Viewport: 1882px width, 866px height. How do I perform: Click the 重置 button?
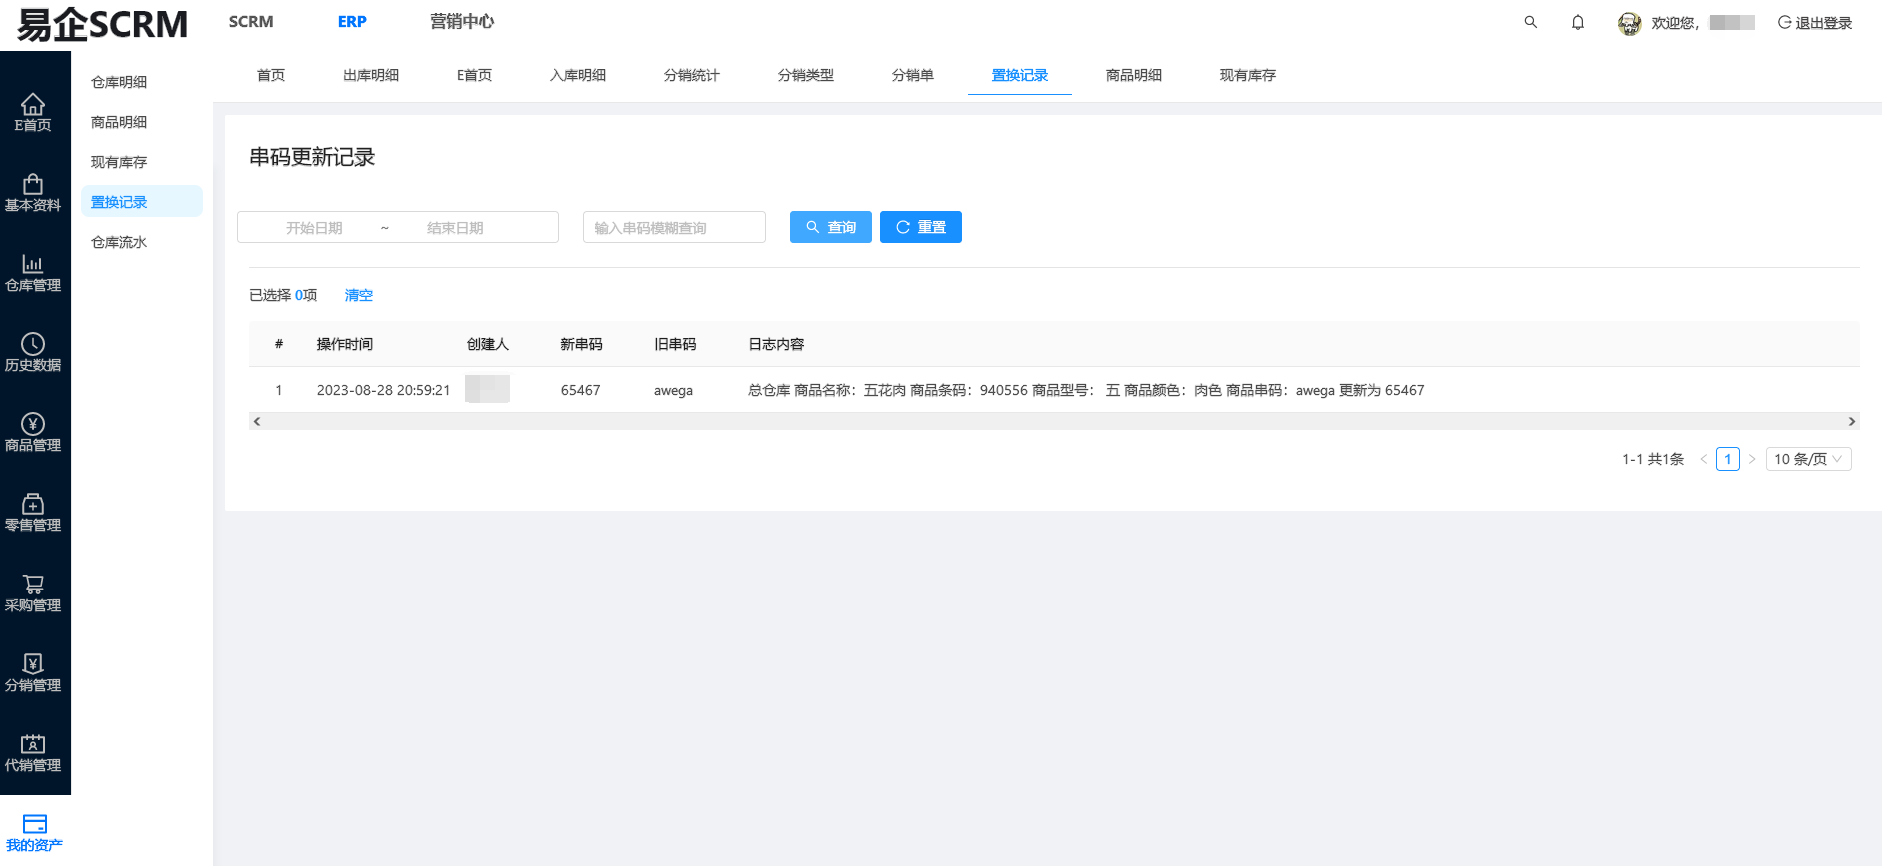pyautogui.click(x=921, y=227)
